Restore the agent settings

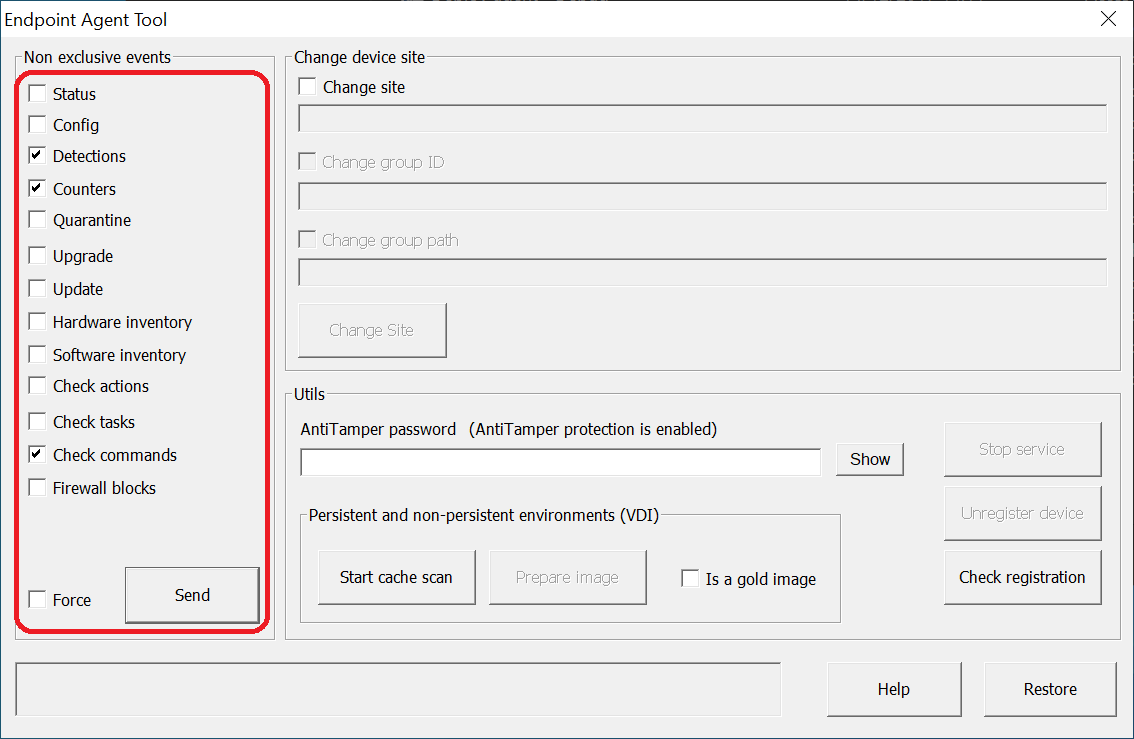(1049, 689)
